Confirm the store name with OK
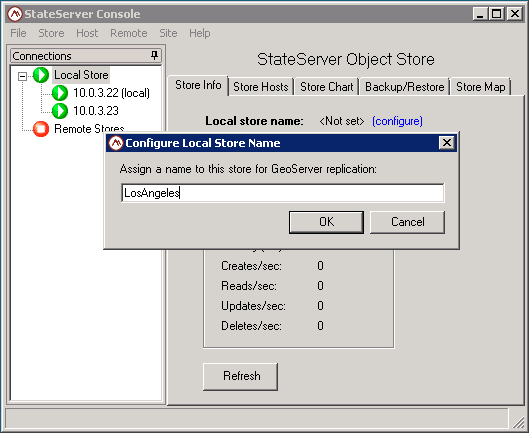Screen dimensions: 529x433 click(x=326, y=222)
